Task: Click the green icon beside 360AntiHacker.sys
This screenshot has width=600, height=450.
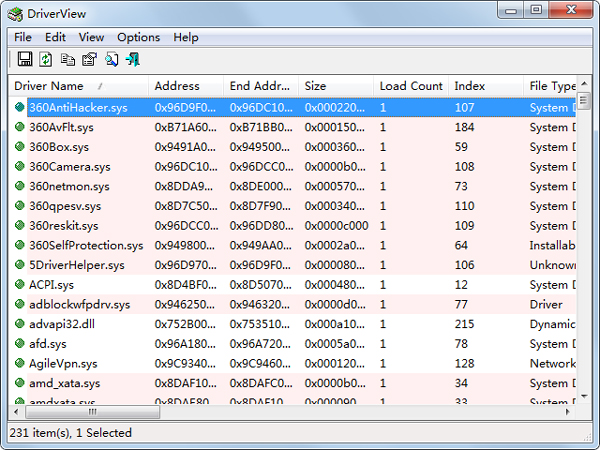Action: (x=20, y=107)
